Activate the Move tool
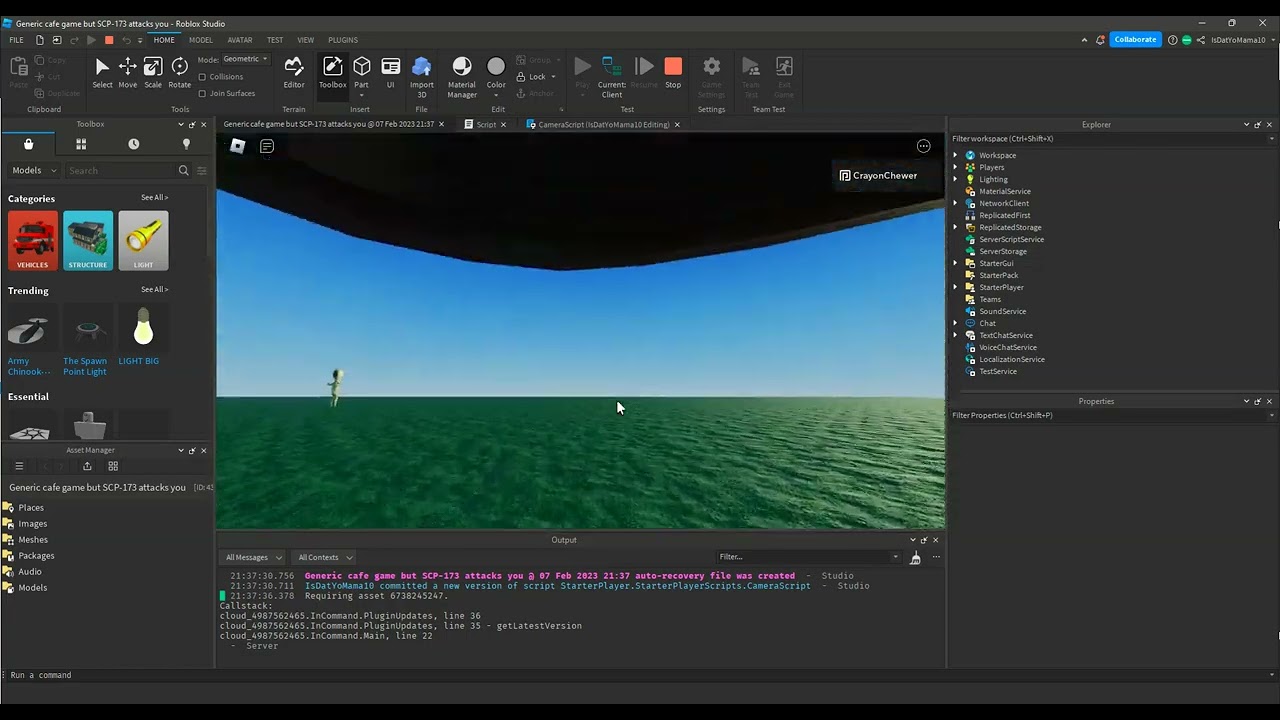The height and width of the screenshot is (720, 1280). point(128,72)
